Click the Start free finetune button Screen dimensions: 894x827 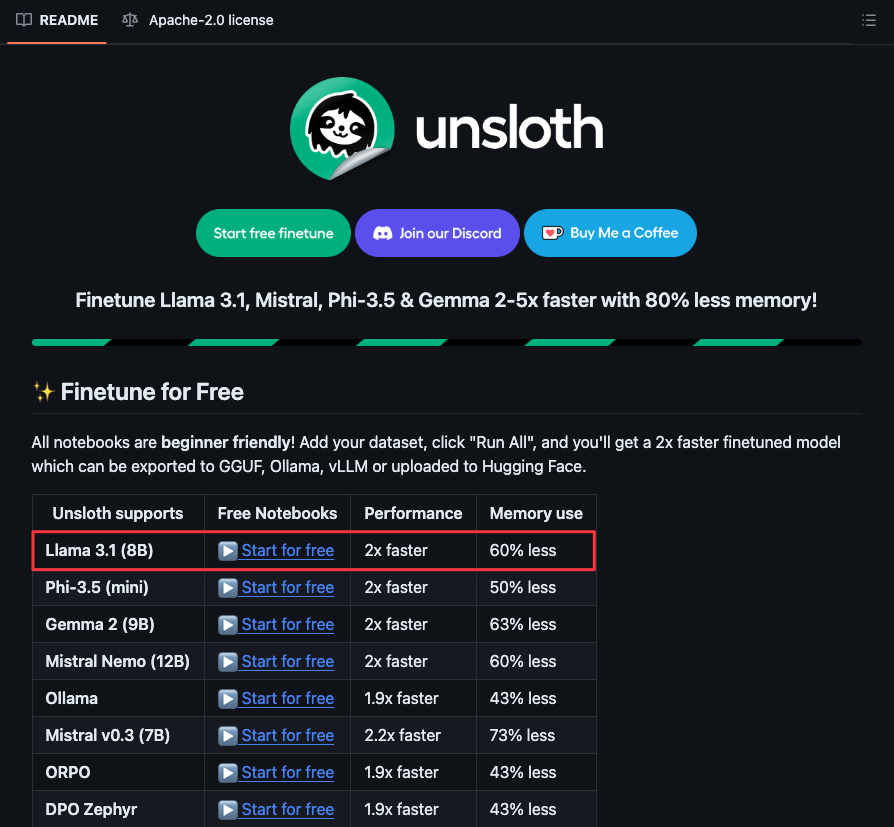273,233
